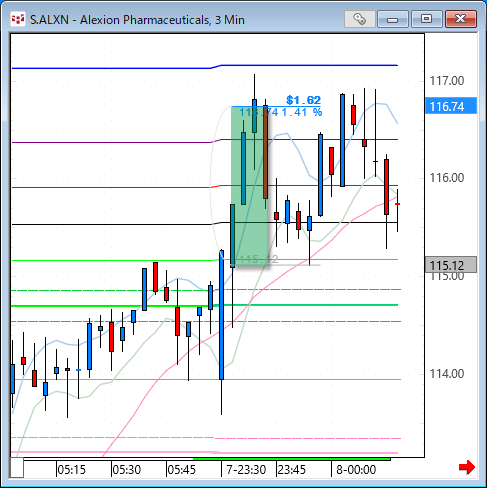Viewport: 487px width, 488px height.
Task: Click the green shaded measurement rectangle
Action: (249, 187)
